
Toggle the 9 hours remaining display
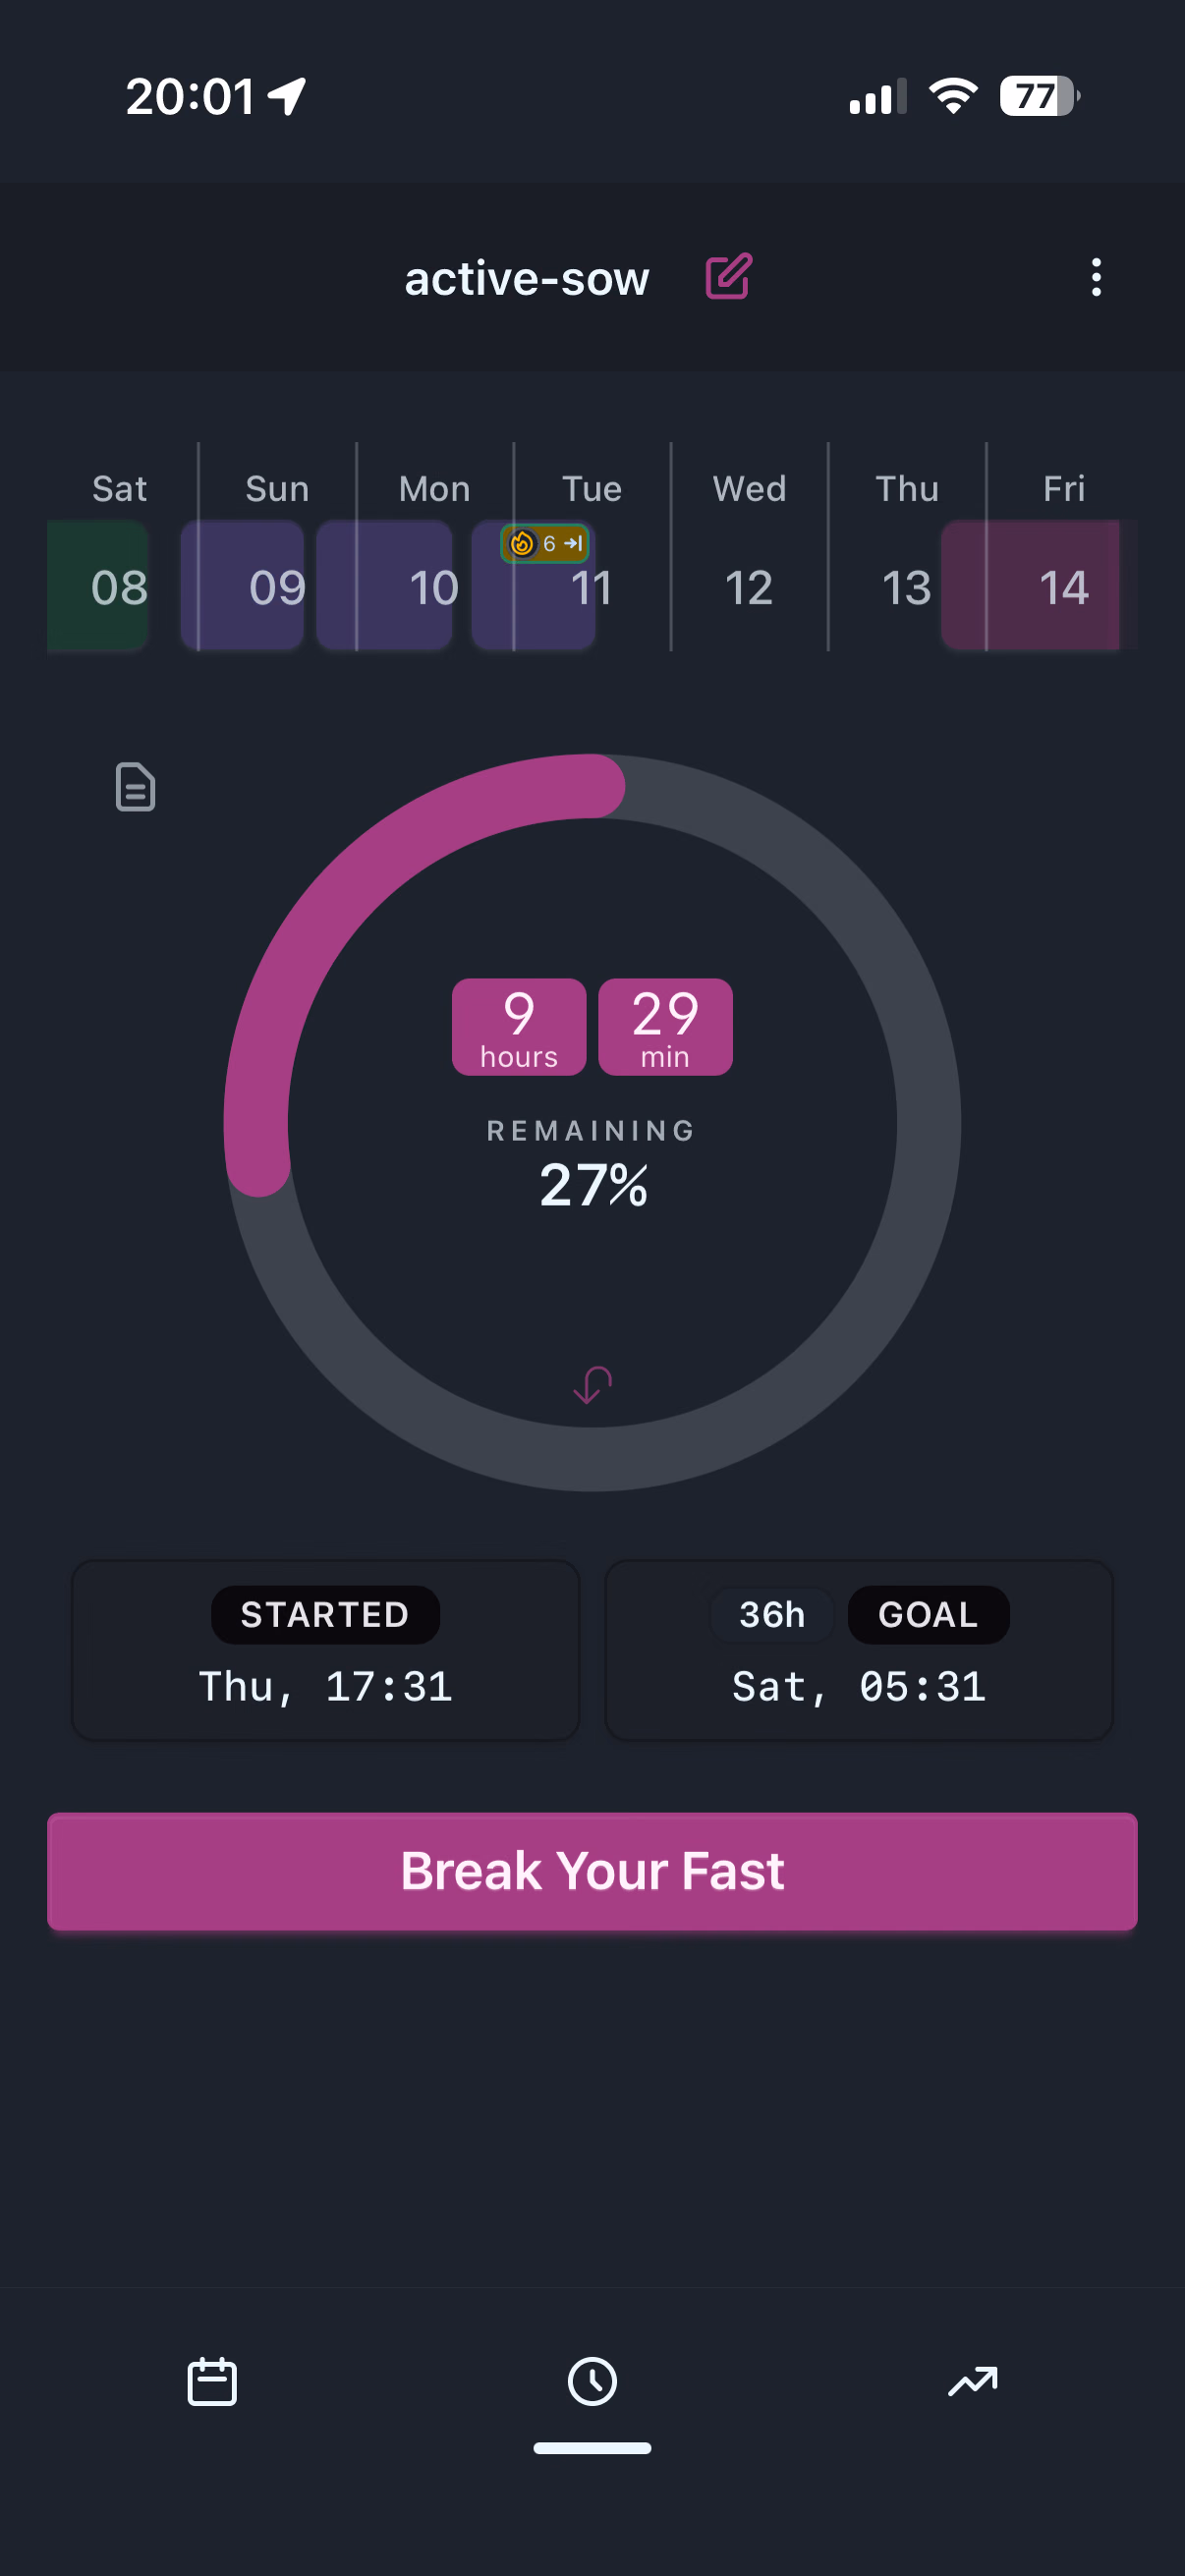click(x=519, y=1027)
